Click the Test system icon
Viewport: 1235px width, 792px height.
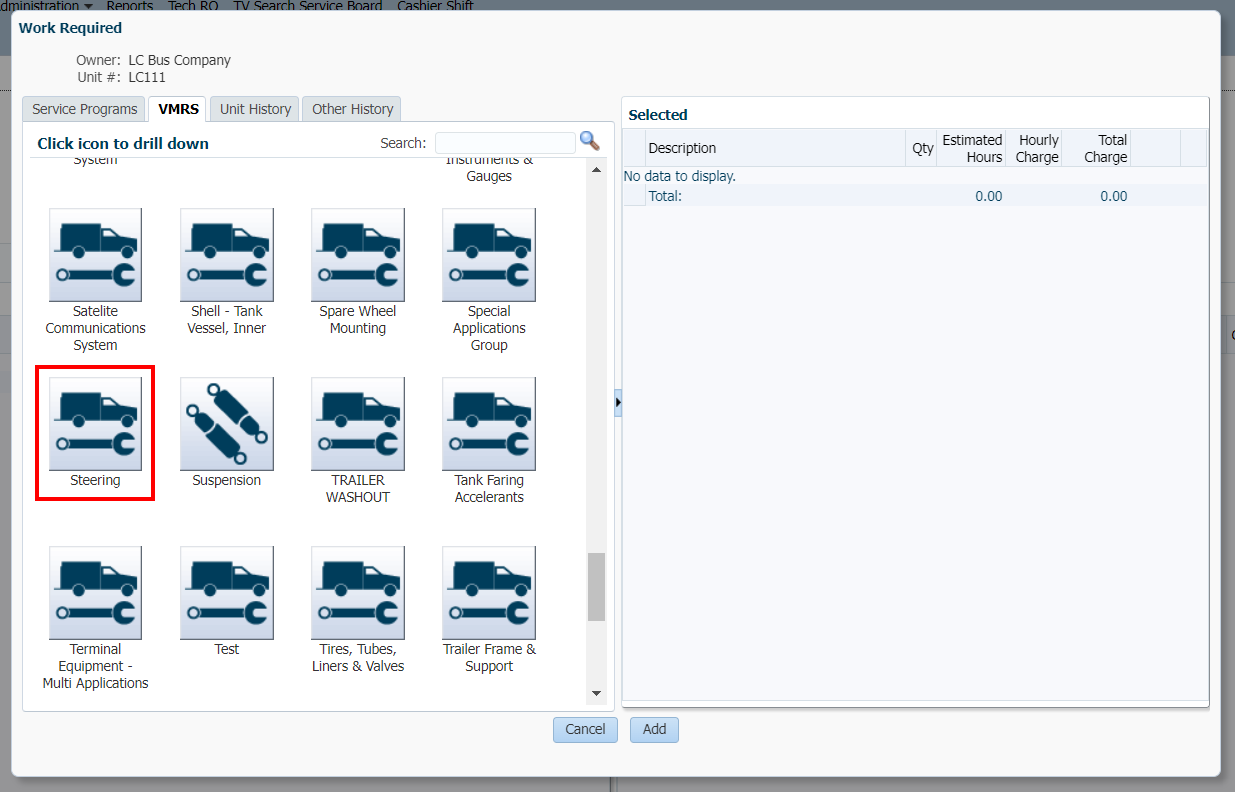(x=227, y=593)
